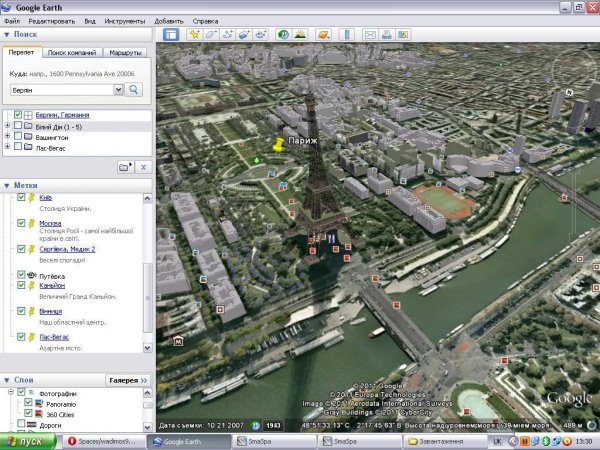
Task: Open the Добавить menu
Action: point(169,21)
